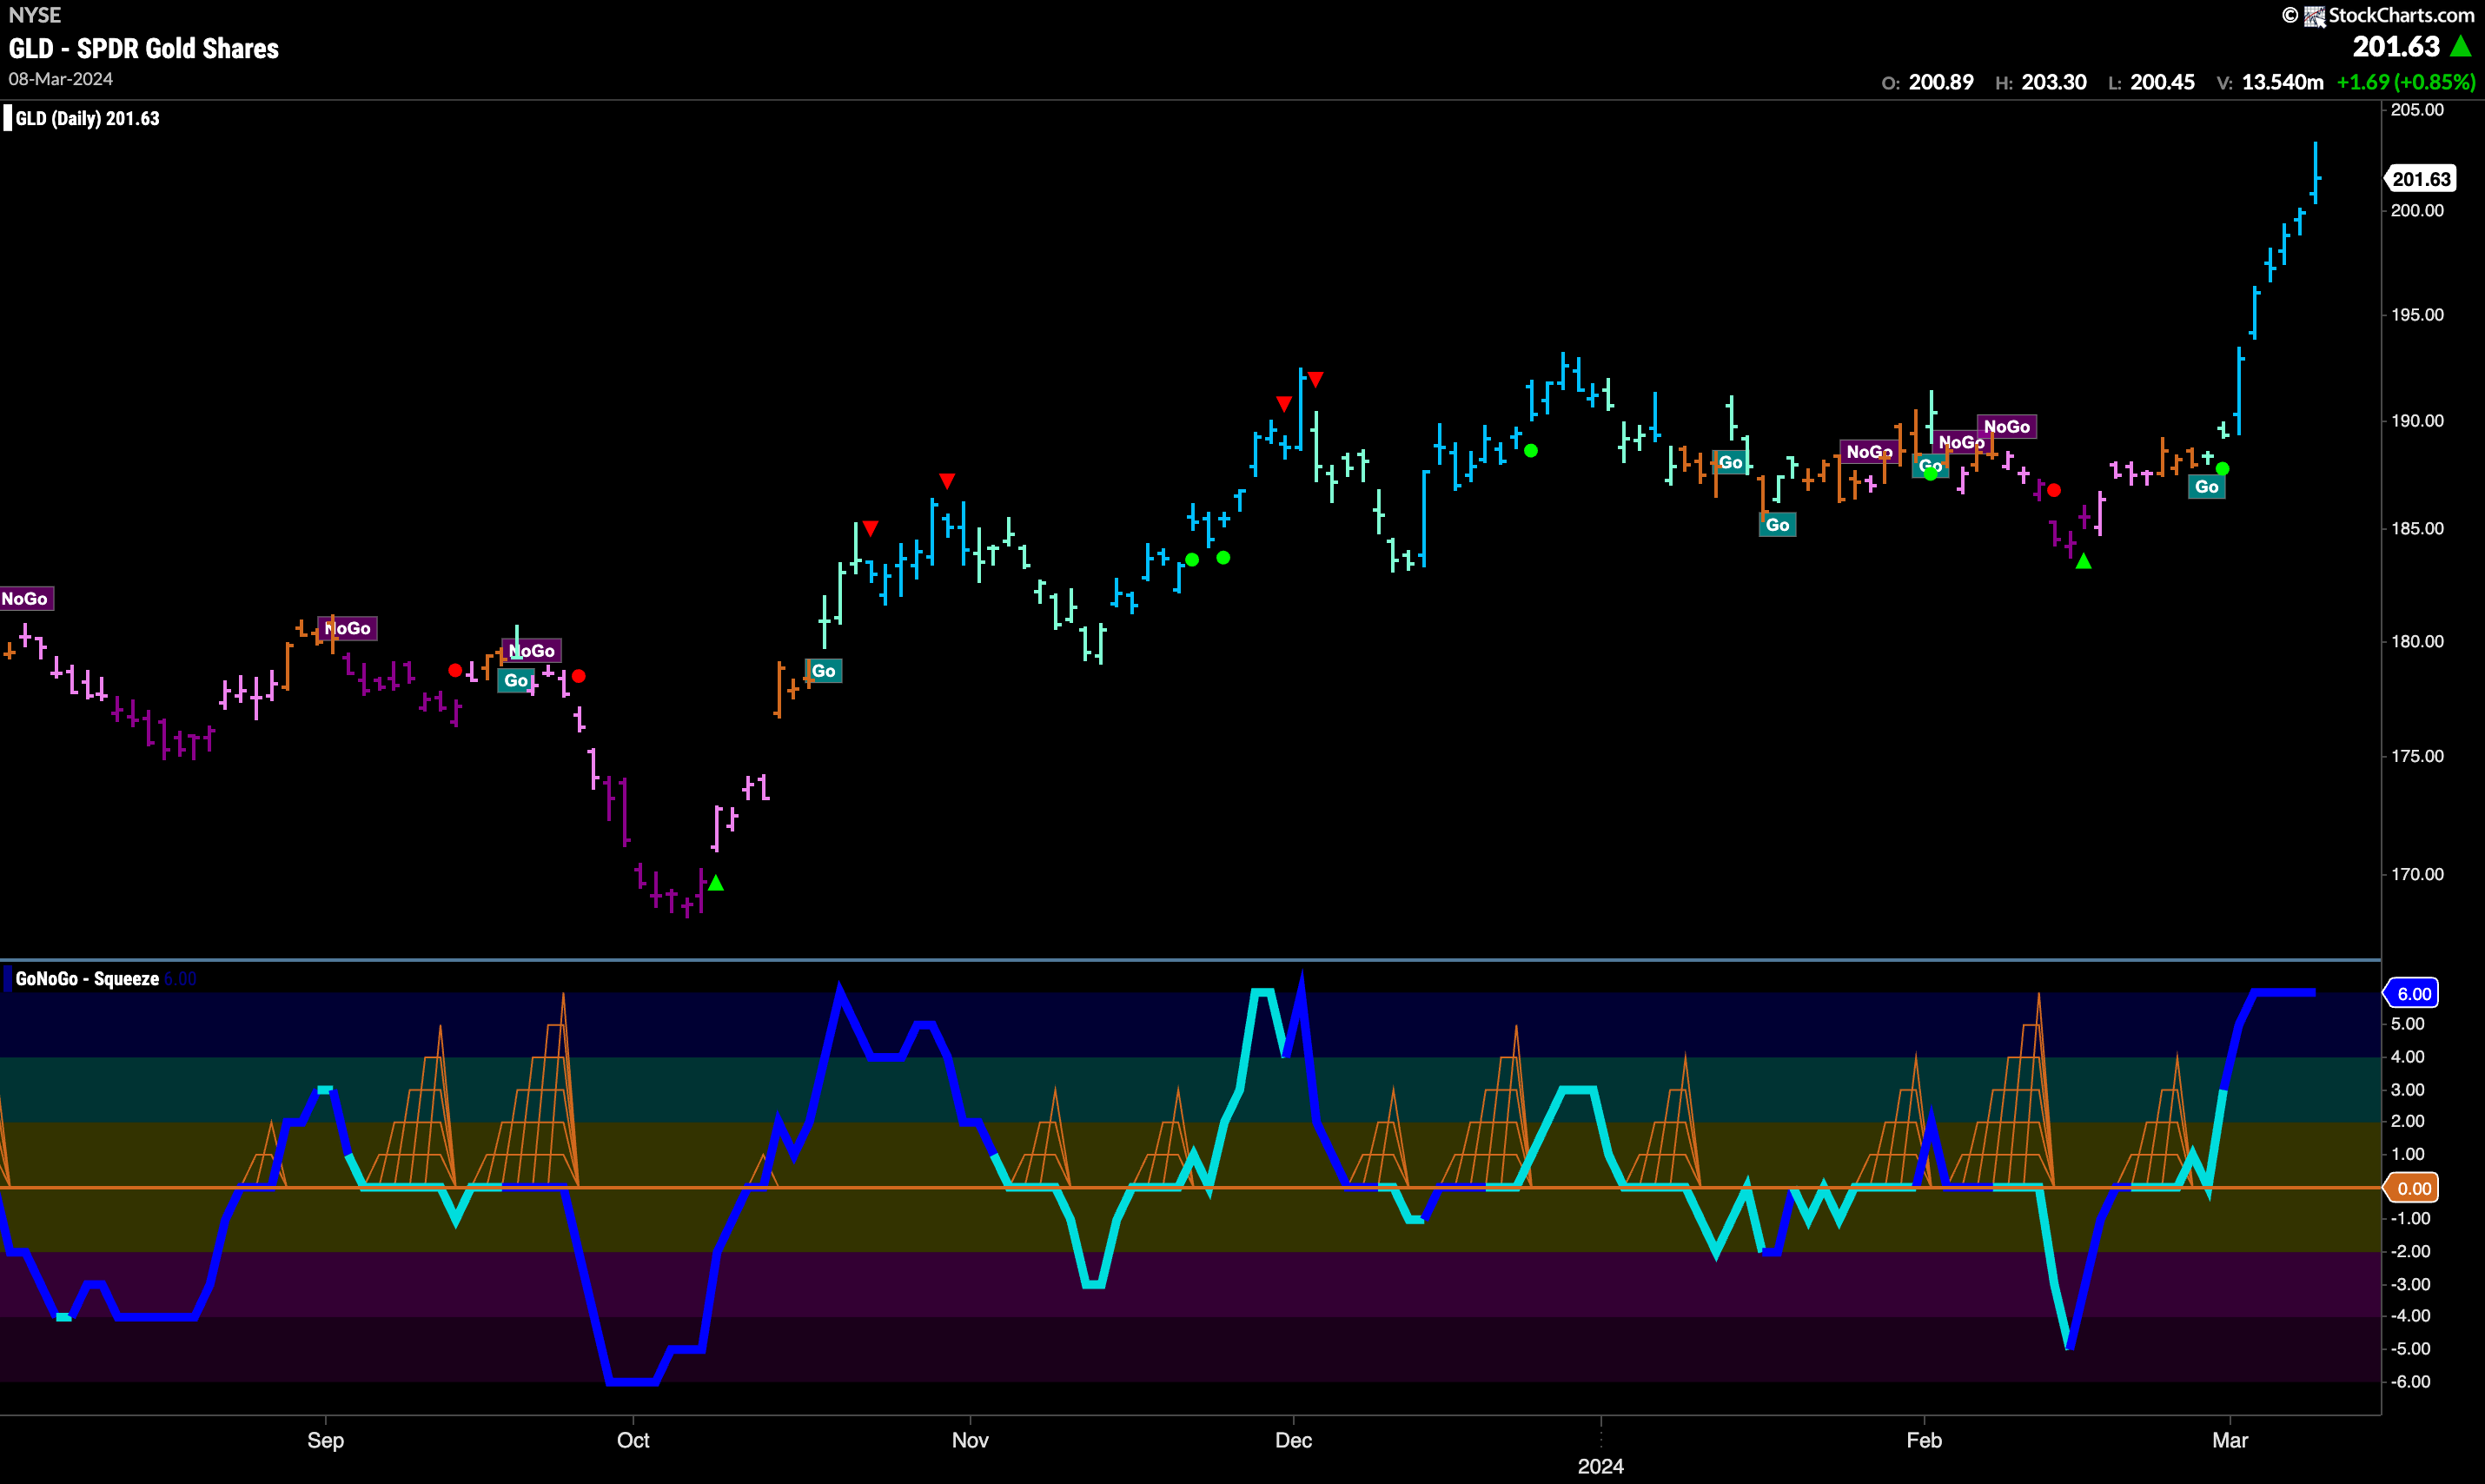
Task: Click the NYSE exchange label
Action: point(35,15)
